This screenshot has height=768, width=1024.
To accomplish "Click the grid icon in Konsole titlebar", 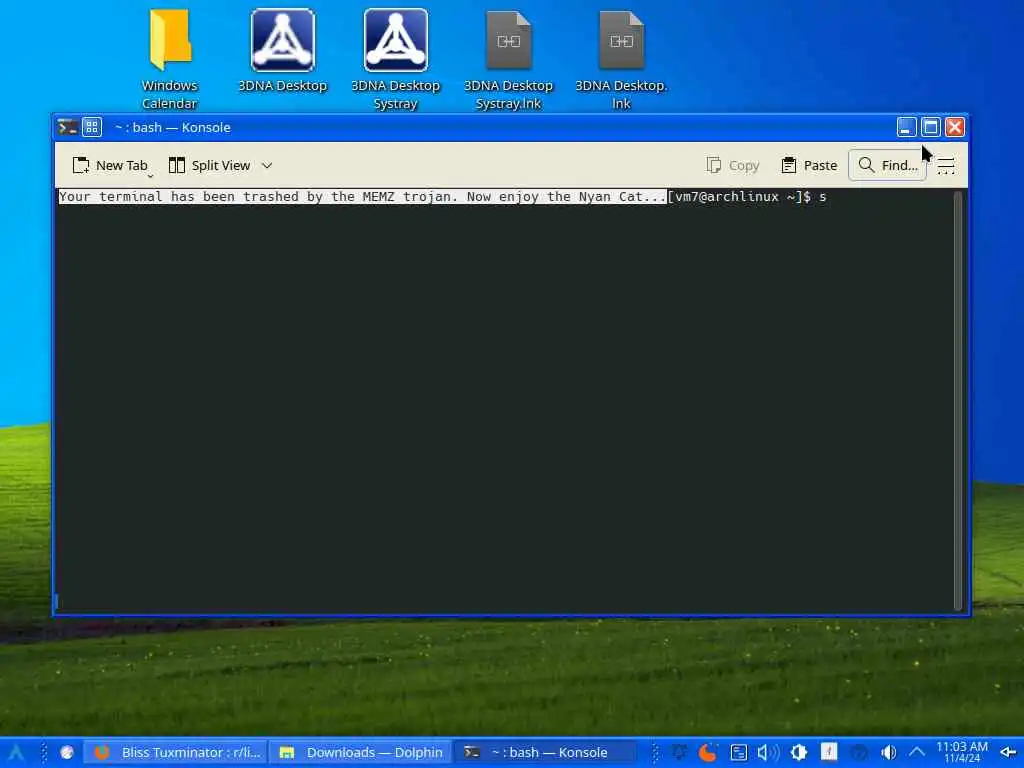I will pos(92,127).
